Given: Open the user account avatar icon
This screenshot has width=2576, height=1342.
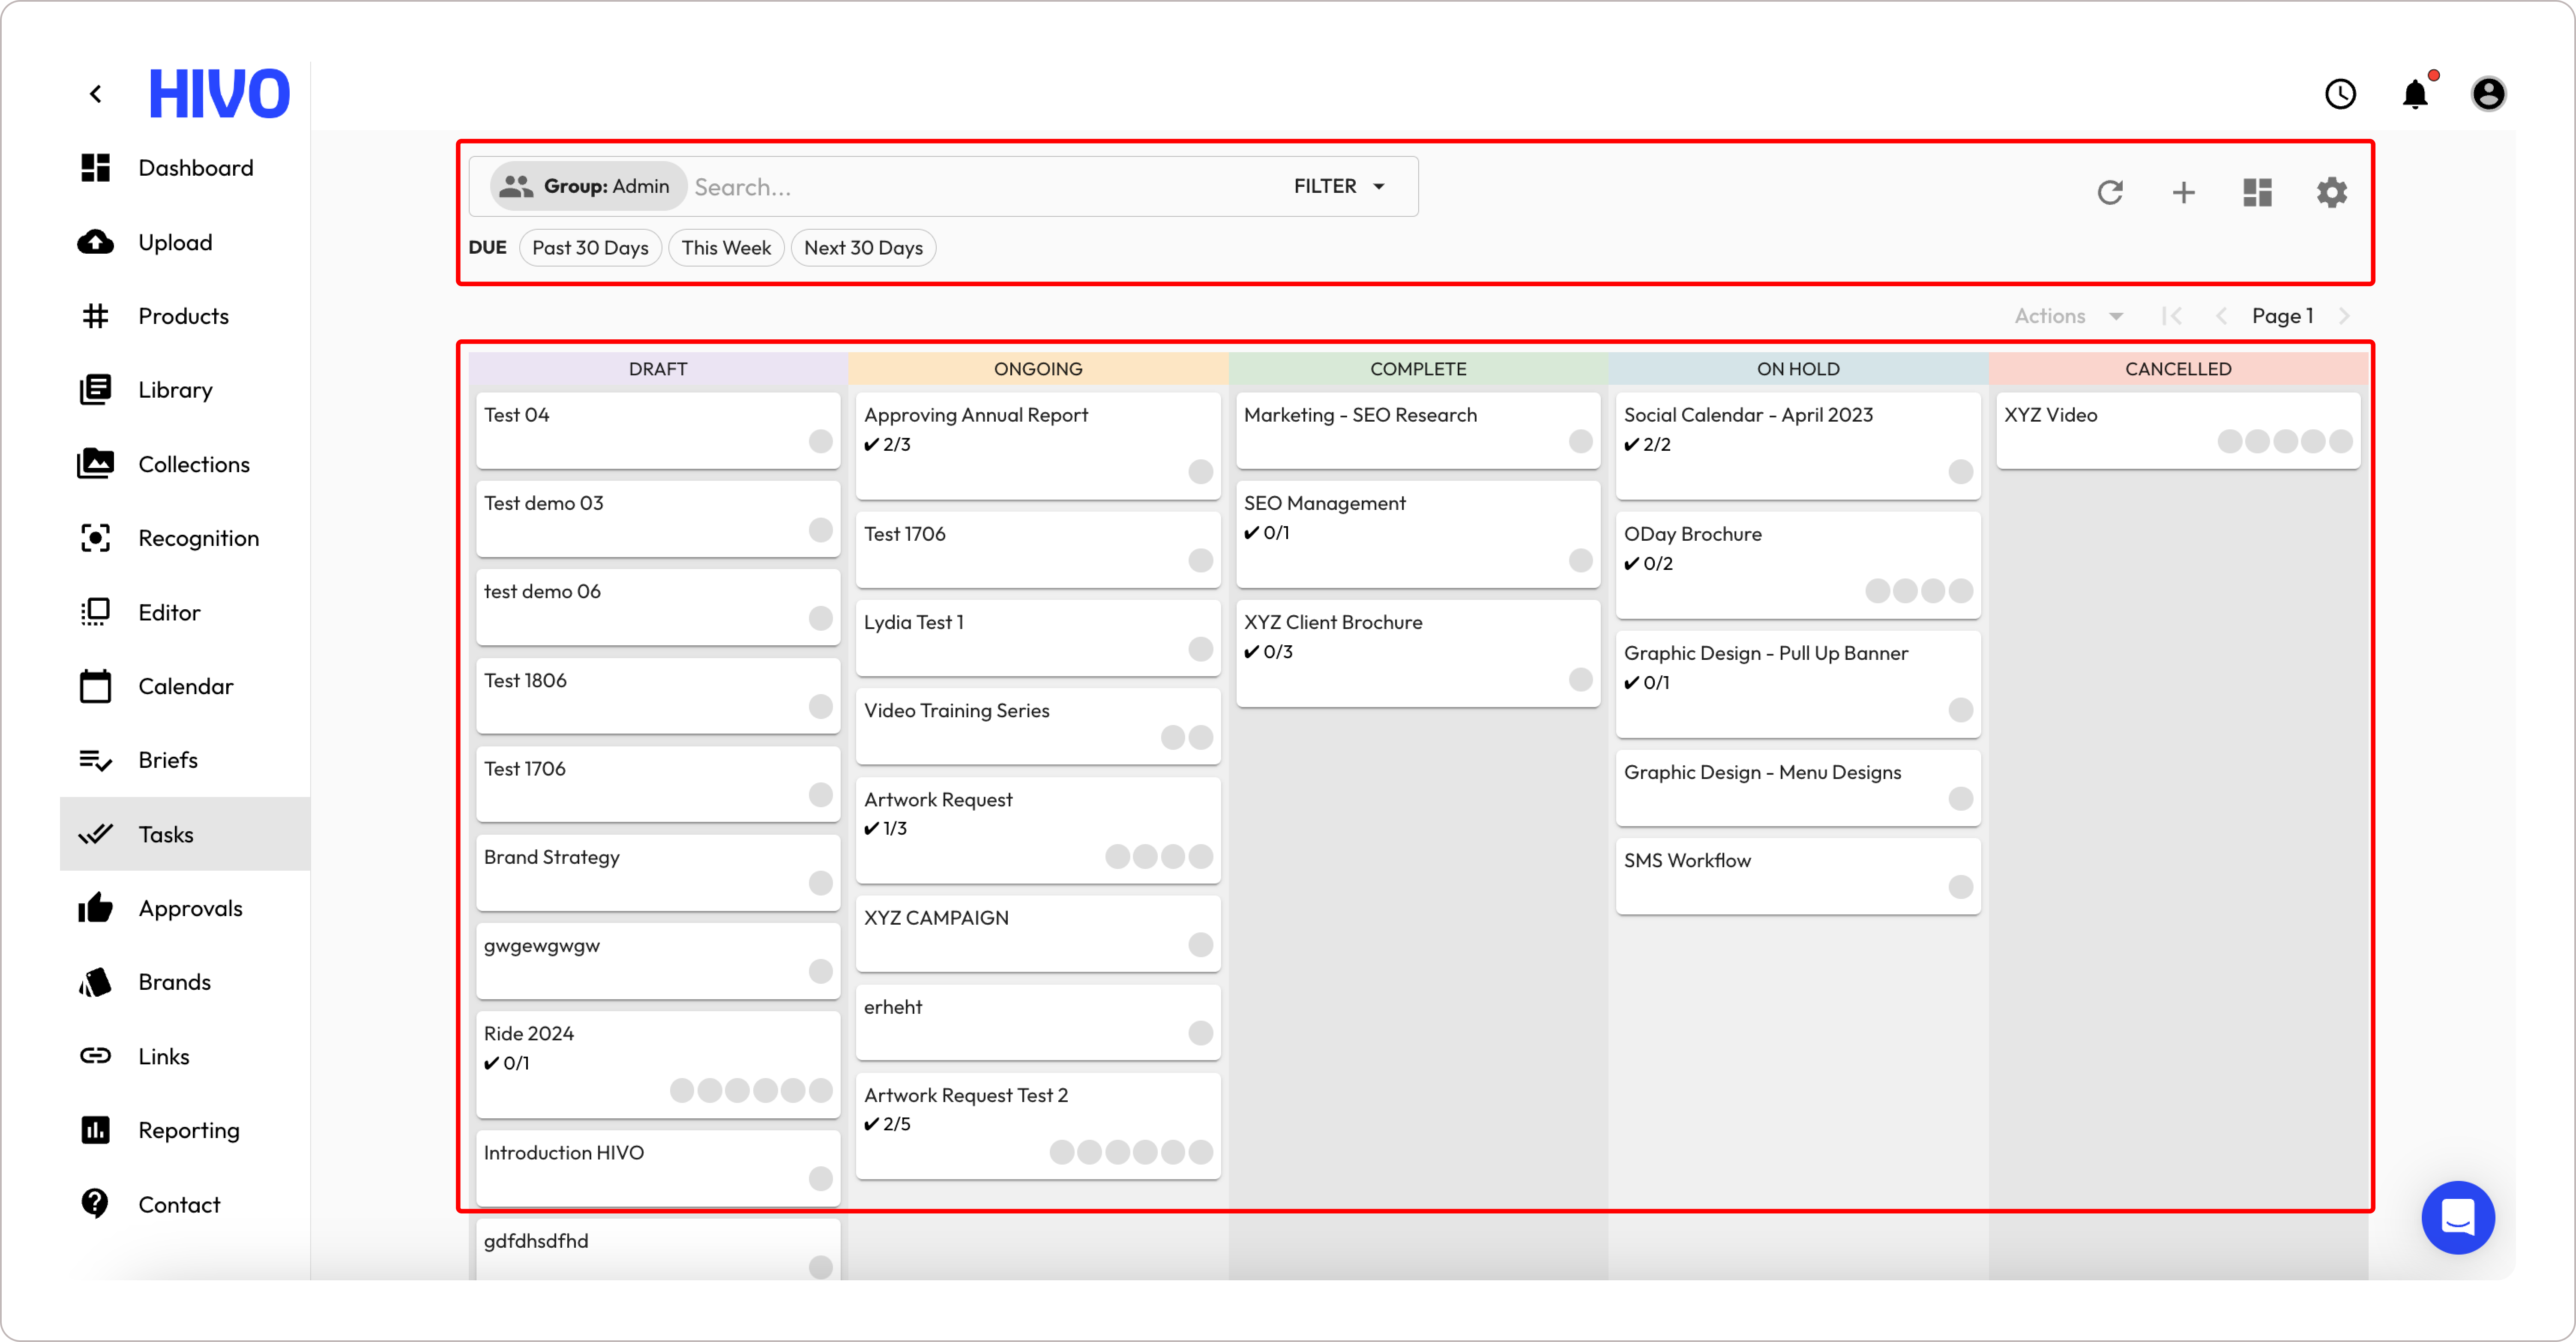Looking at the screenshot, I should pyautogui.click(x=2488, y=94).
